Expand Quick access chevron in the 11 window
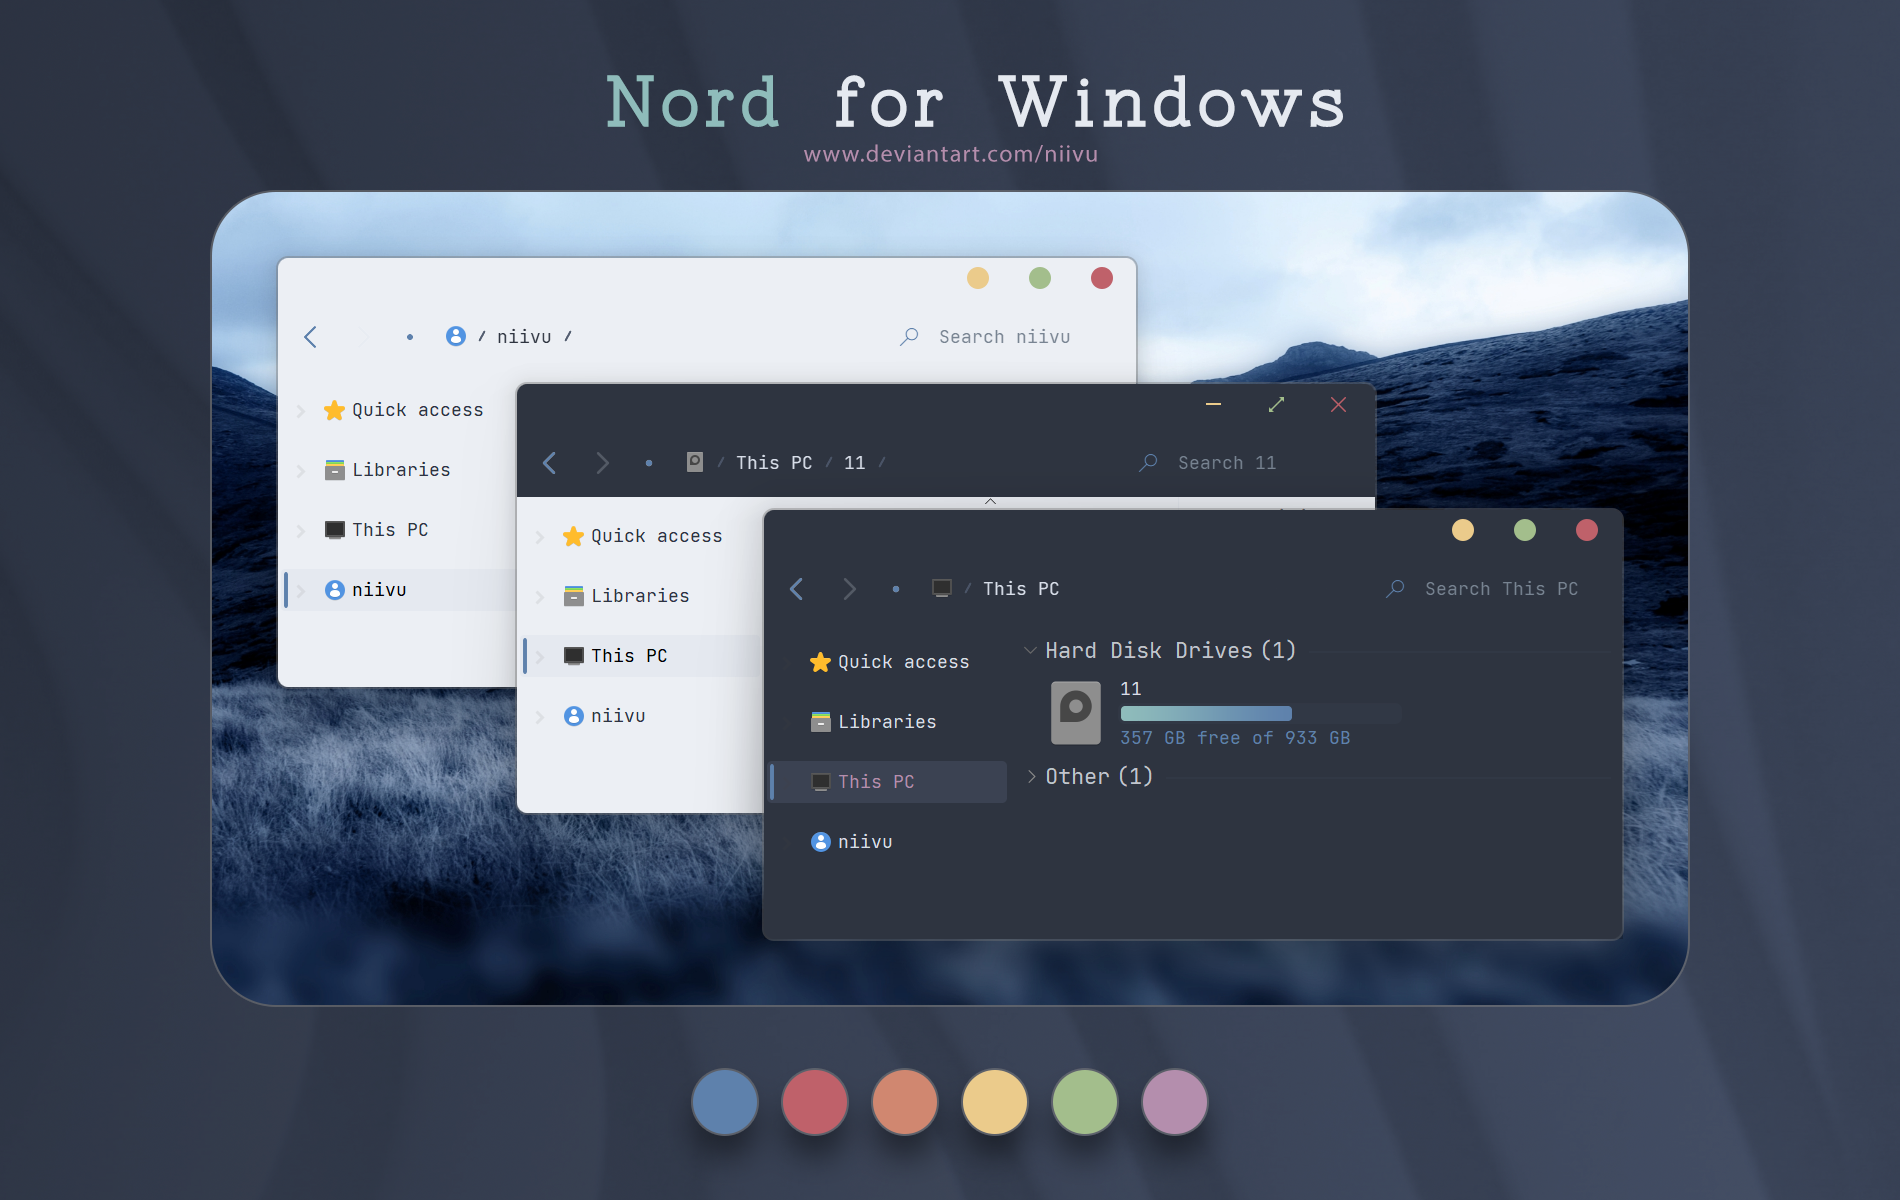The width and height of the screenshot is (1900, 1200). (540, 537)
